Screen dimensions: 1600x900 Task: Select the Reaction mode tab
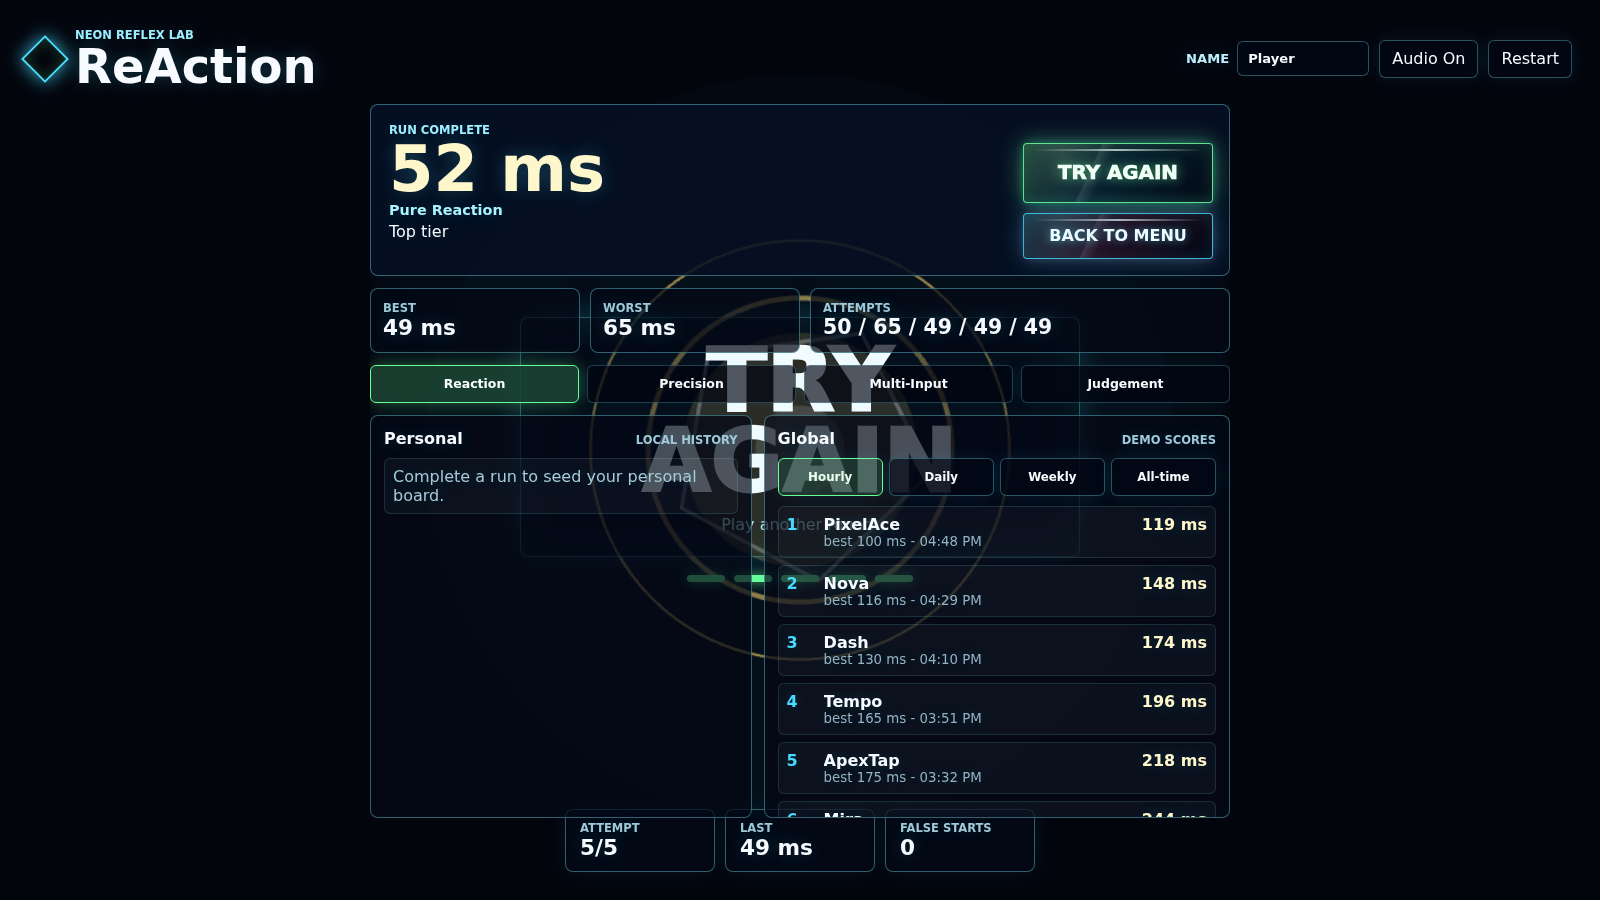[x=474, y=384]
